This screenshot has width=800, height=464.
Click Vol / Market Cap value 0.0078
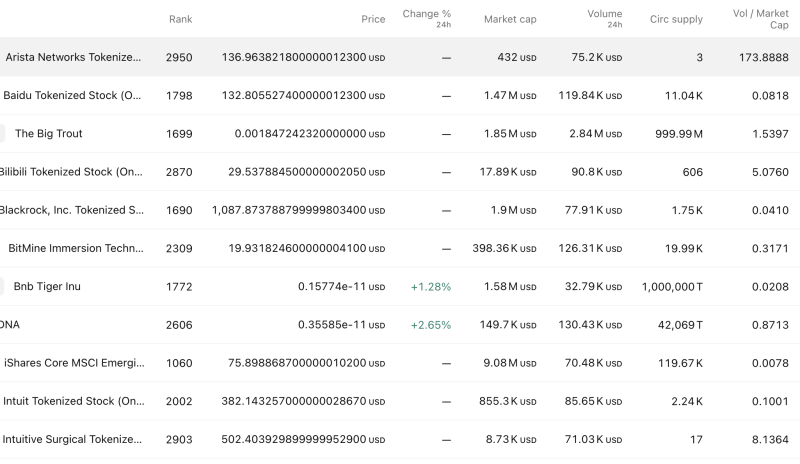[x=770, y=363]
